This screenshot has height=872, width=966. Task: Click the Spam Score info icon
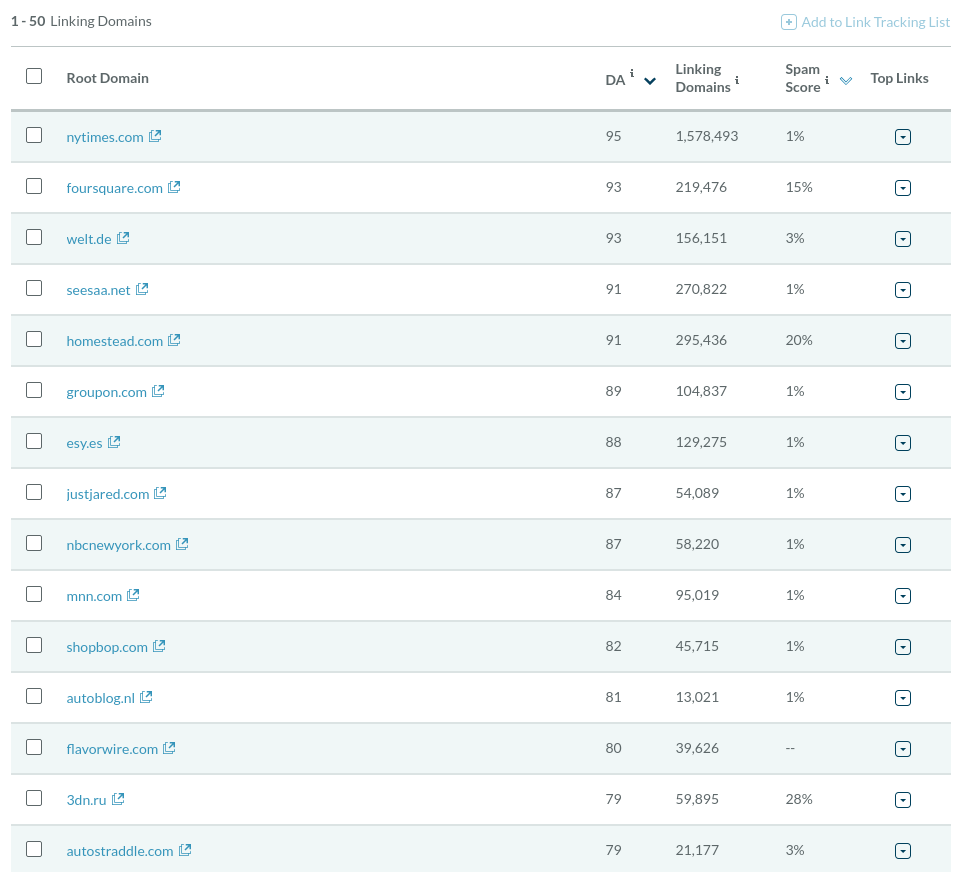[x=827, y=80]
